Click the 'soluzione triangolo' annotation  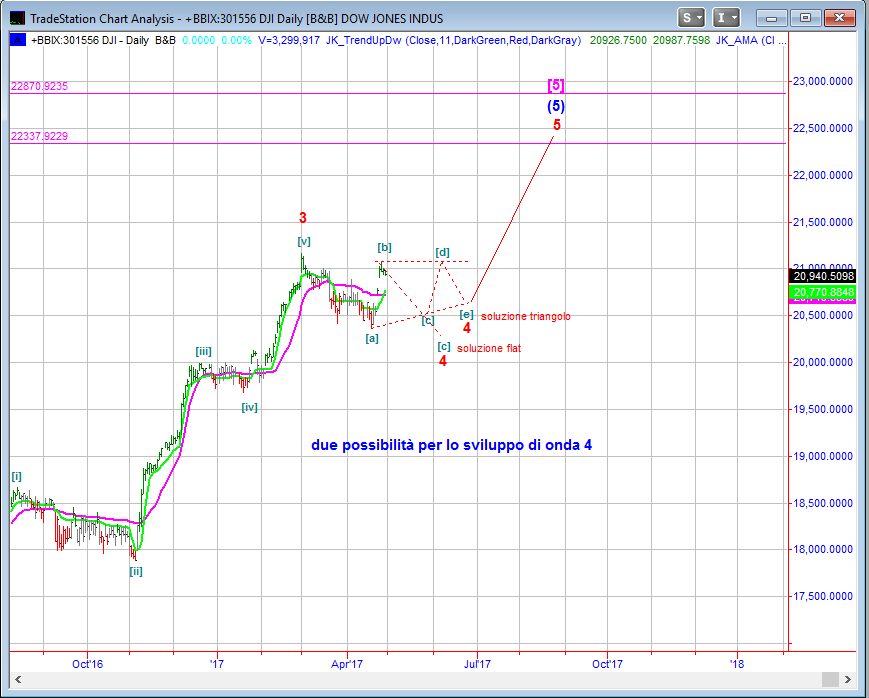pos(525,317)
